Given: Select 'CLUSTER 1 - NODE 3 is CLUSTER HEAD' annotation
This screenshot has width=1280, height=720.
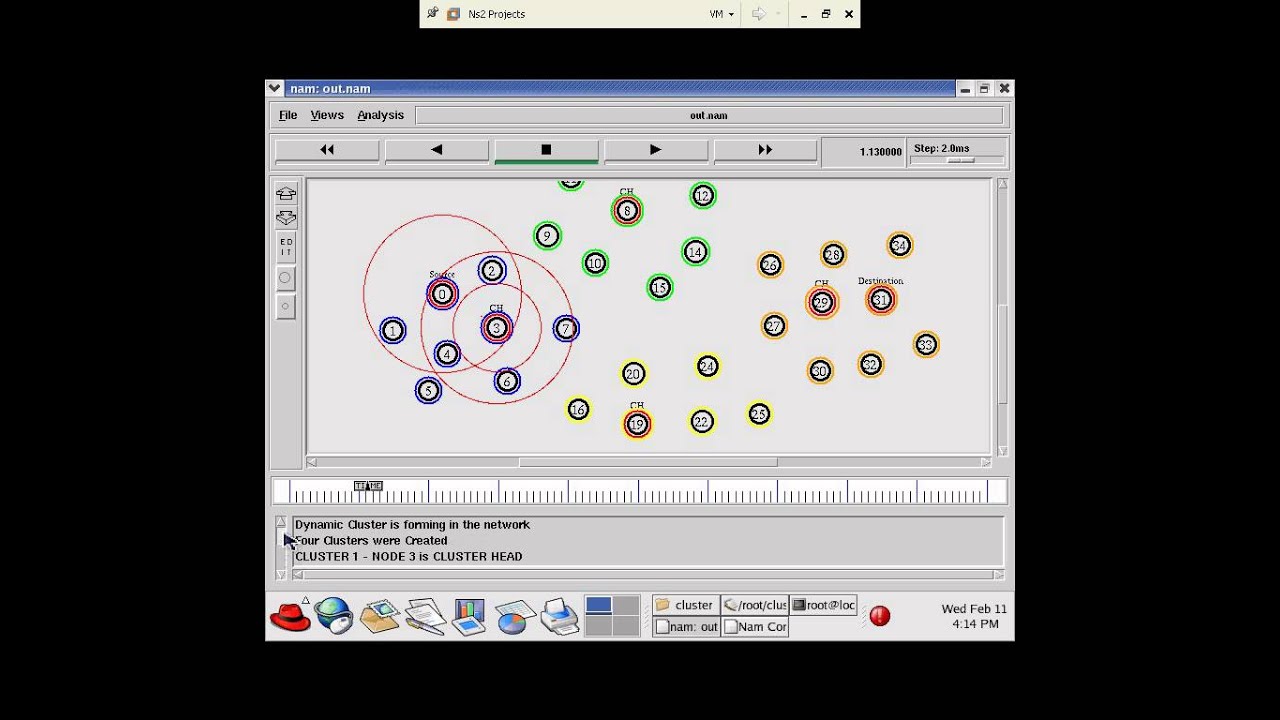Looking at the screenshot, I should [408, 557].
